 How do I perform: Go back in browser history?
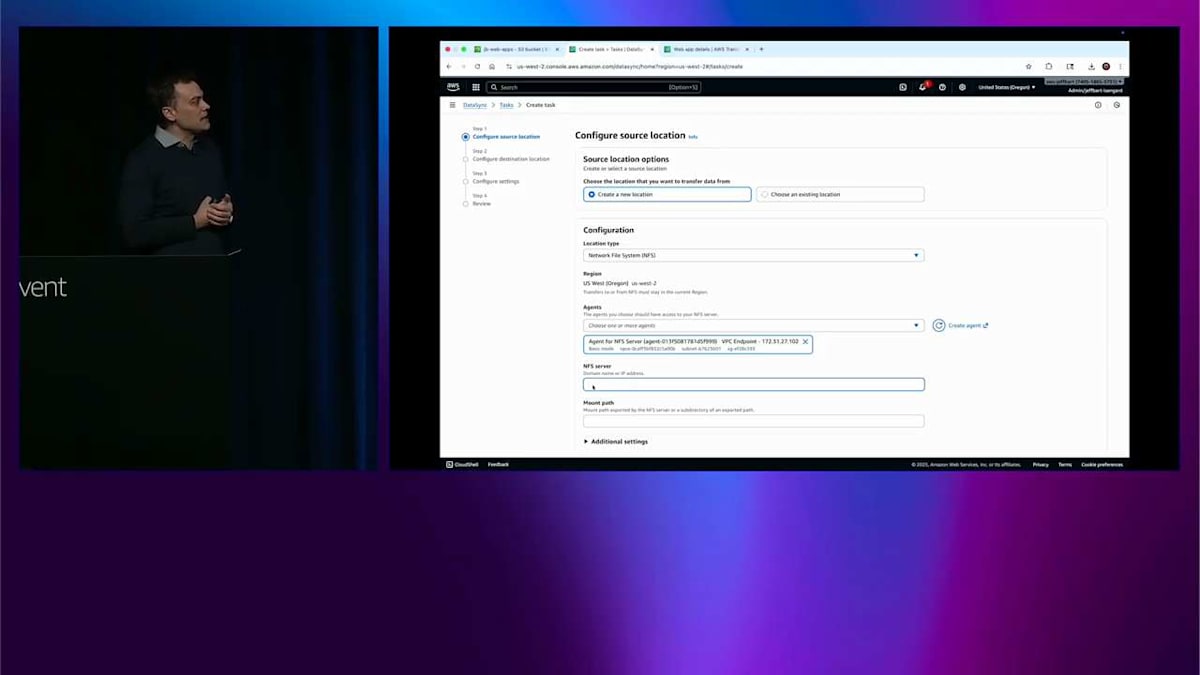pos(449,67)
